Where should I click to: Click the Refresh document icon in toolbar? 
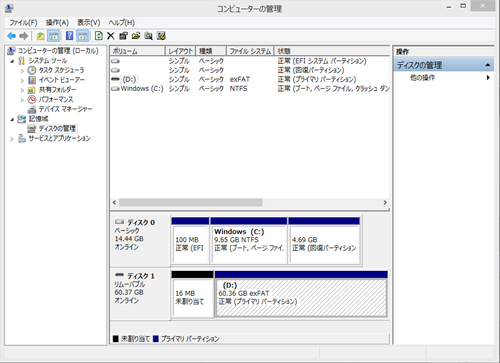(98, 36)
